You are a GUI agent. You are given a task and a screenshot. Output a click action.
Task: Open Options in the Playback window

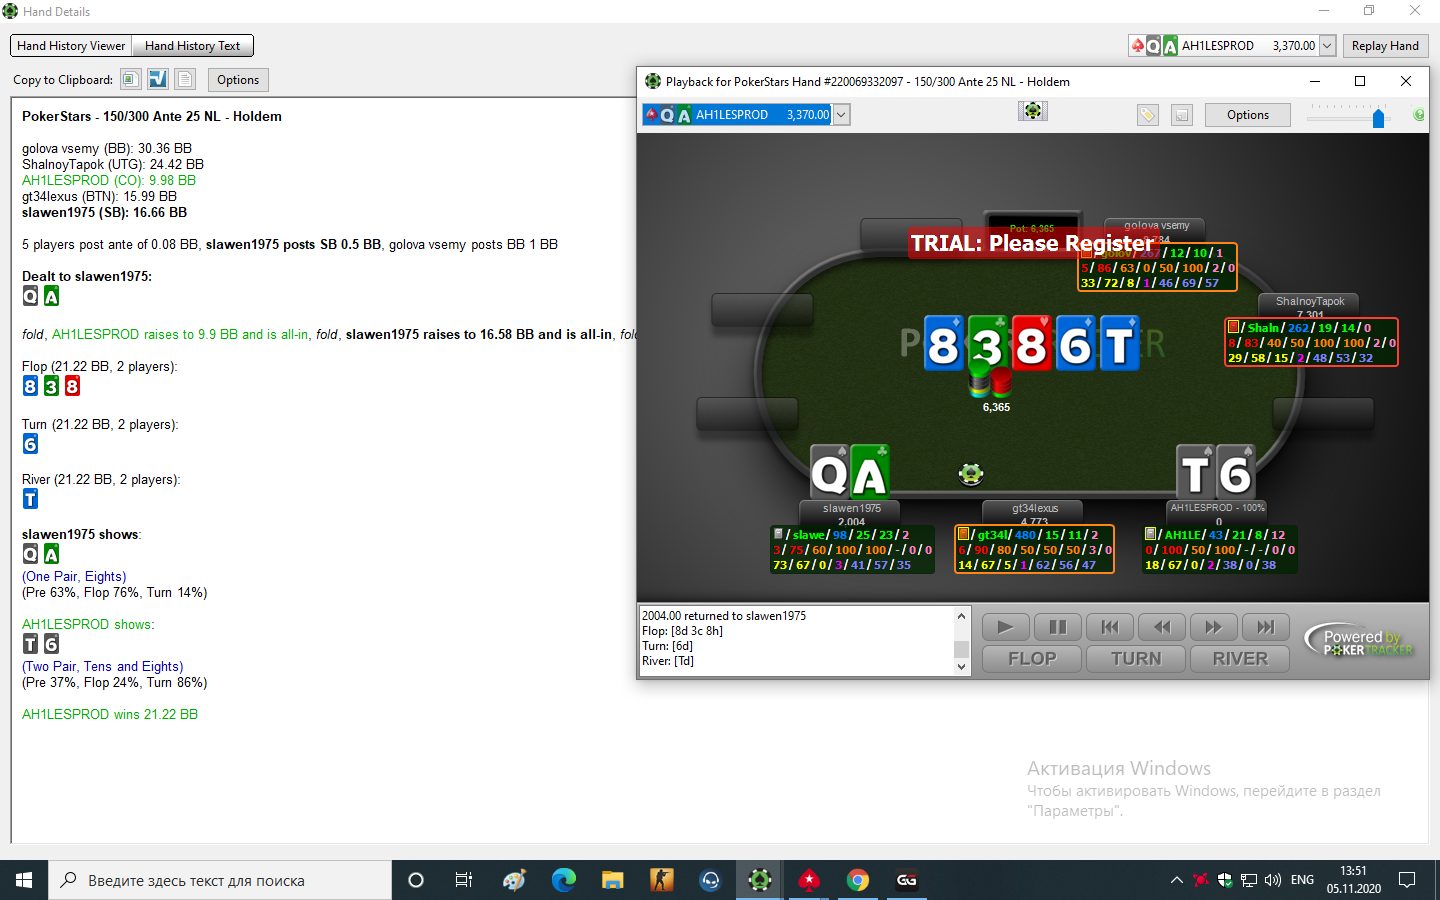pos(1248,115)
